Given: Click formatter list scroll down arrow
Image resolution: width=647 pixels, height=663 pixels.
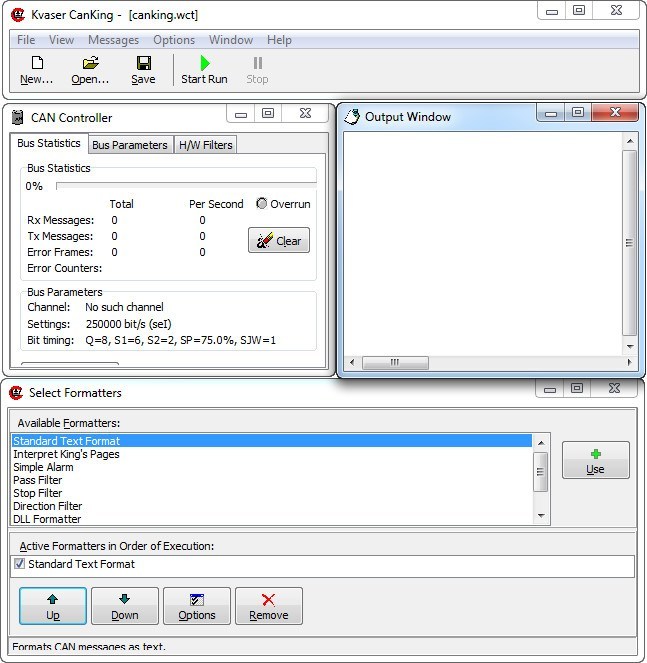Looking at the screenshot, I should click(x=541, y=515).
